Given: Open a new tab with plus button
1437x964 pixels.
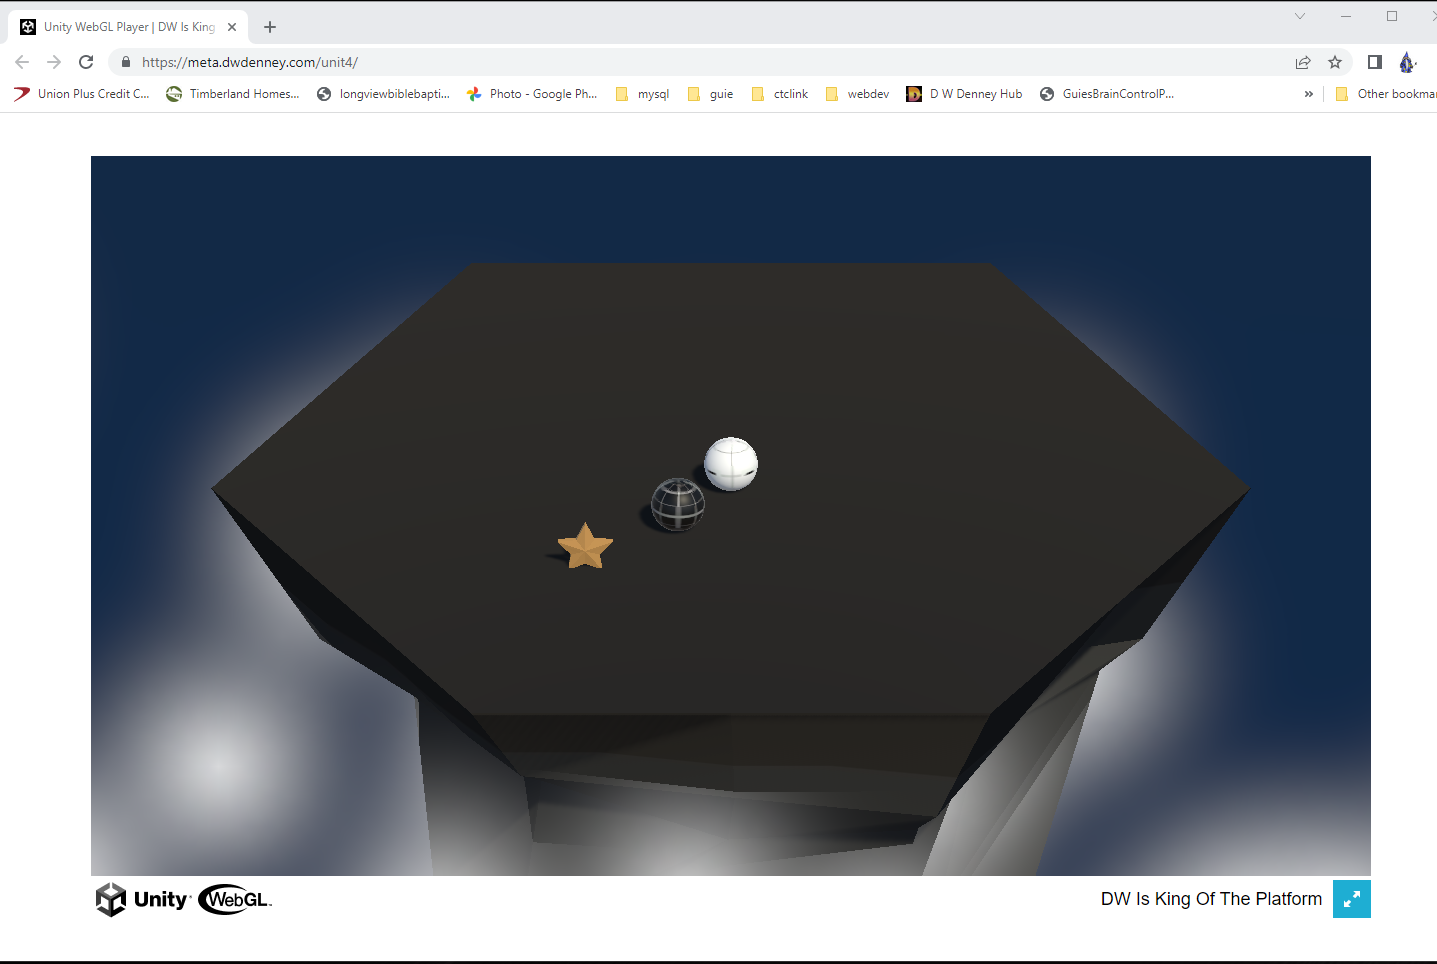Looking at the screenshot, I should coord(270,27).
